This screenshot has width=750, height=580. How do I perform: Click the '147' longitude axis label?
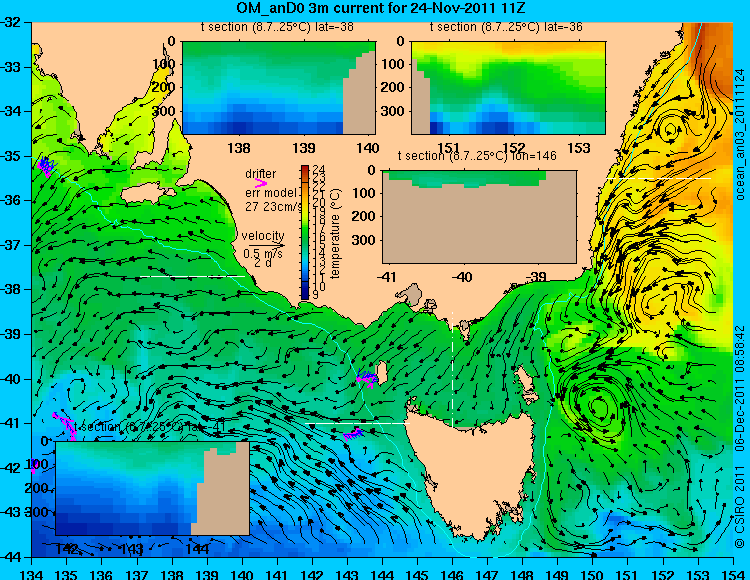(487, 574)
